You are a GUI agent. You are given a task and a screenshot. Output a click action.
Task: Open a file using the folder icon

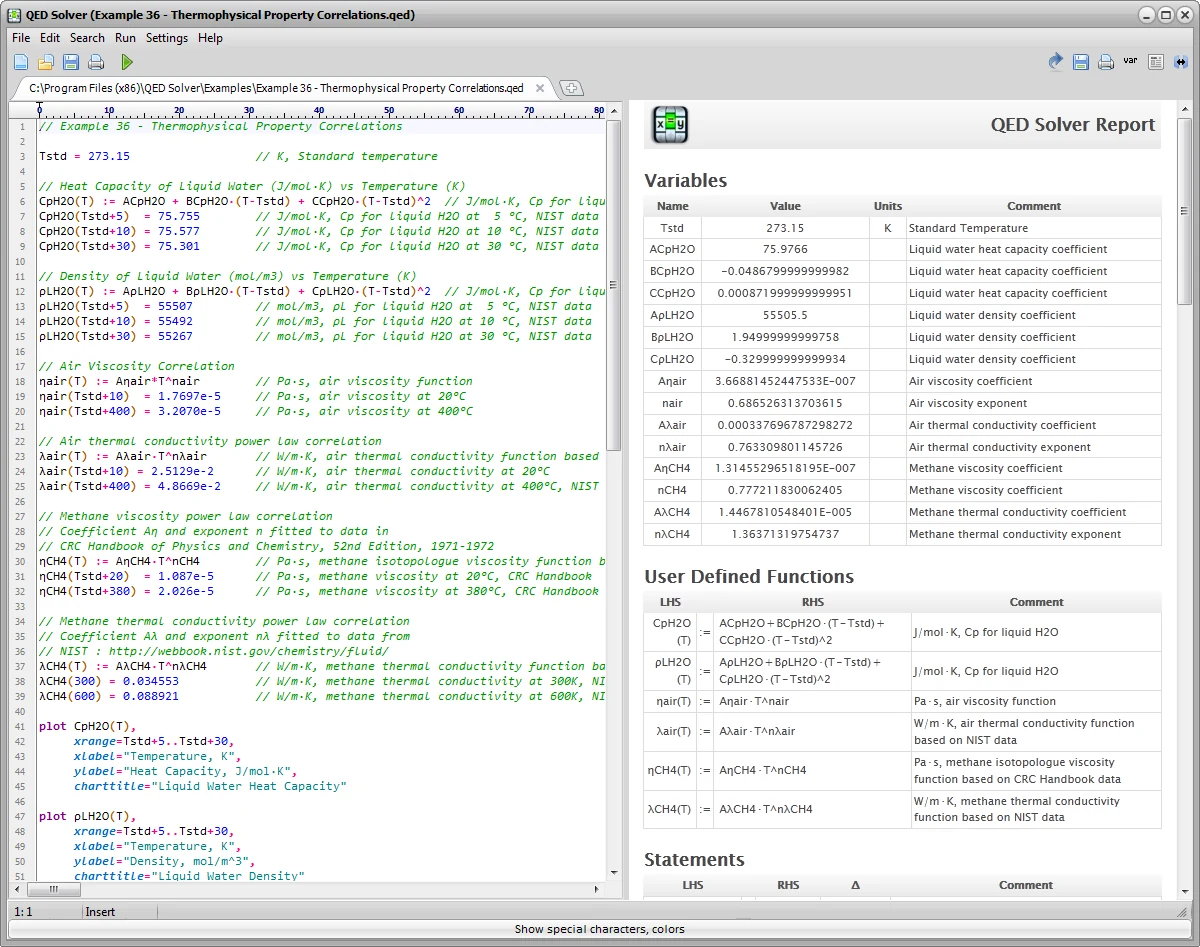(46, 62)
